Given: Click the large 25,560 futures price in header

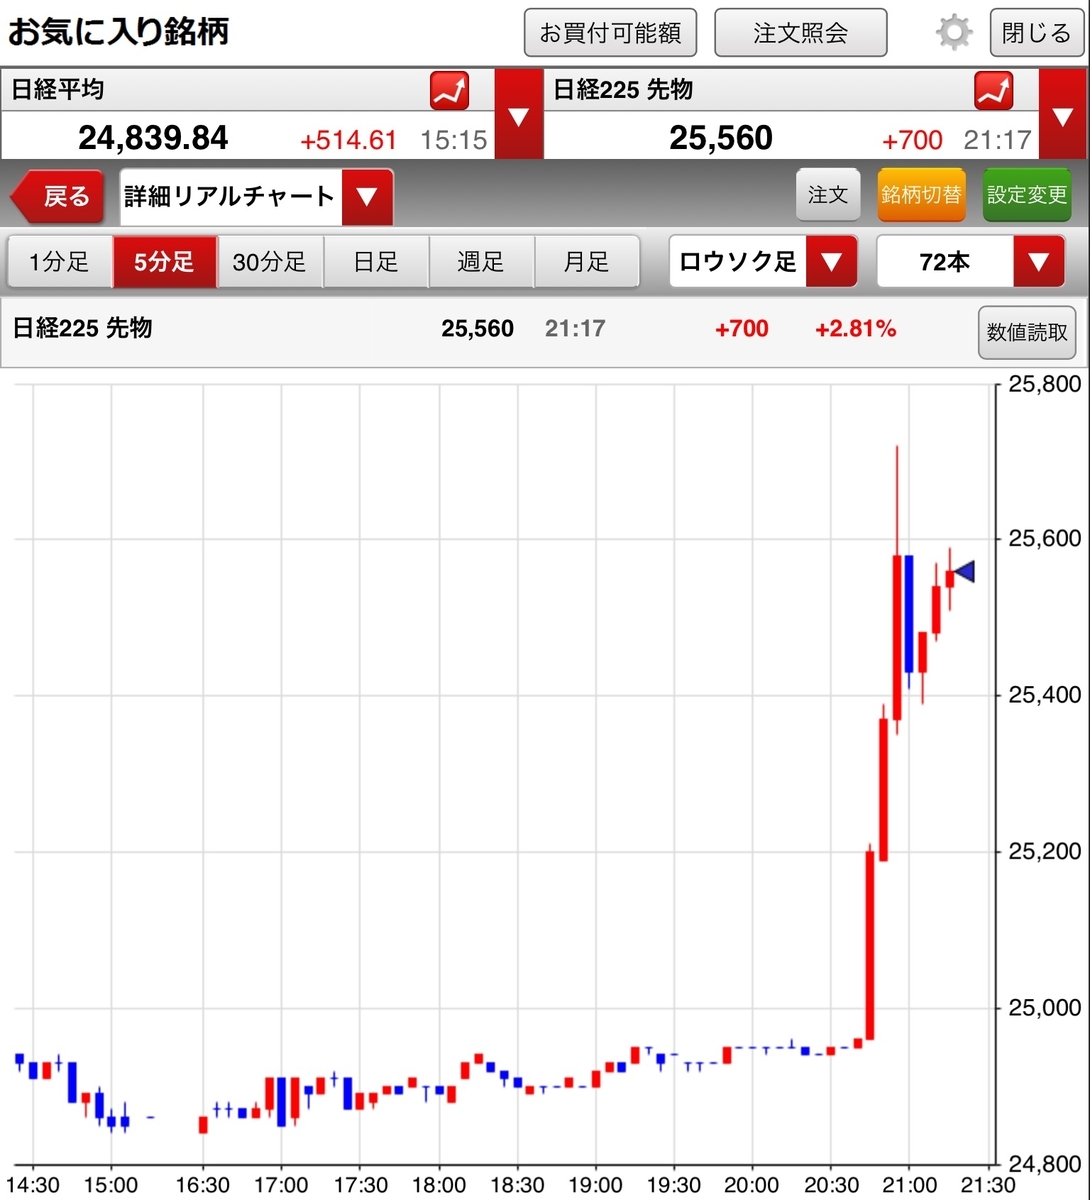Looking at the screenshot, I should pos(721,138).
